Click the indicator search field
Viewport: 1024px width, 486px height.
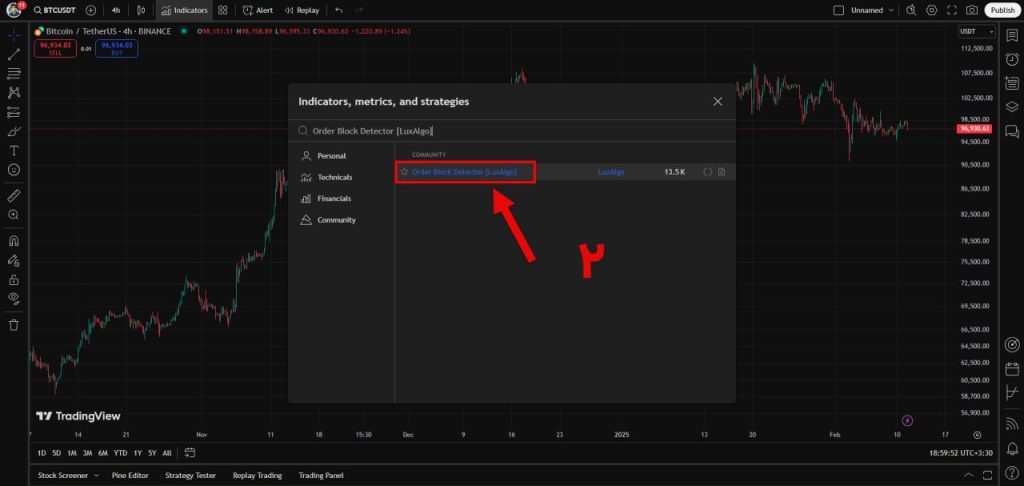pyautogui.click(x=512, y=131)
